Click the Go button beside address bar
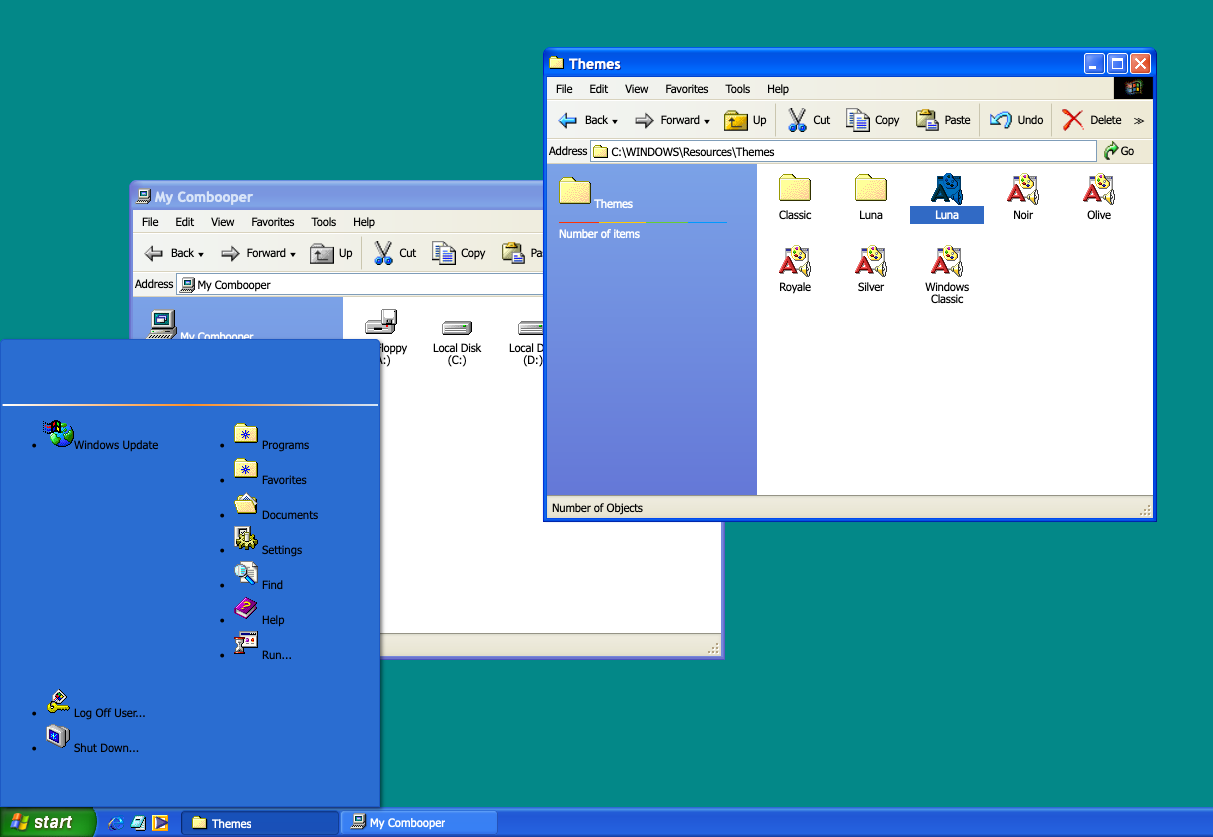Image resolution: width=1213 pixels, height=837 pixels. [x=1119, y=151]
